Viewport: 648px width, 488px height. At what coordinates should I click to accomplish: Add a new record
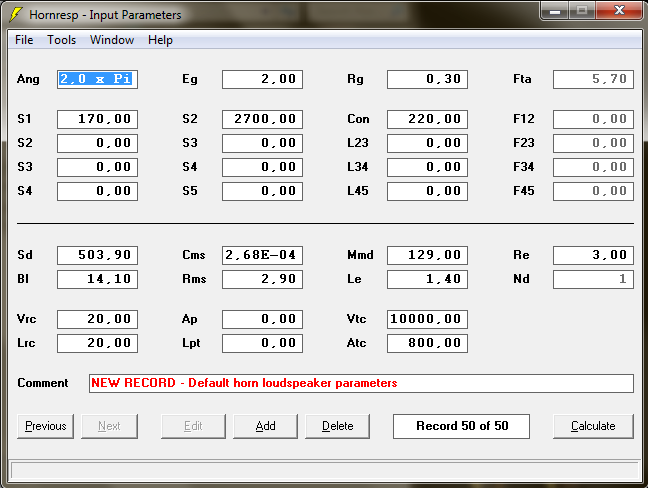click(265, 426)
